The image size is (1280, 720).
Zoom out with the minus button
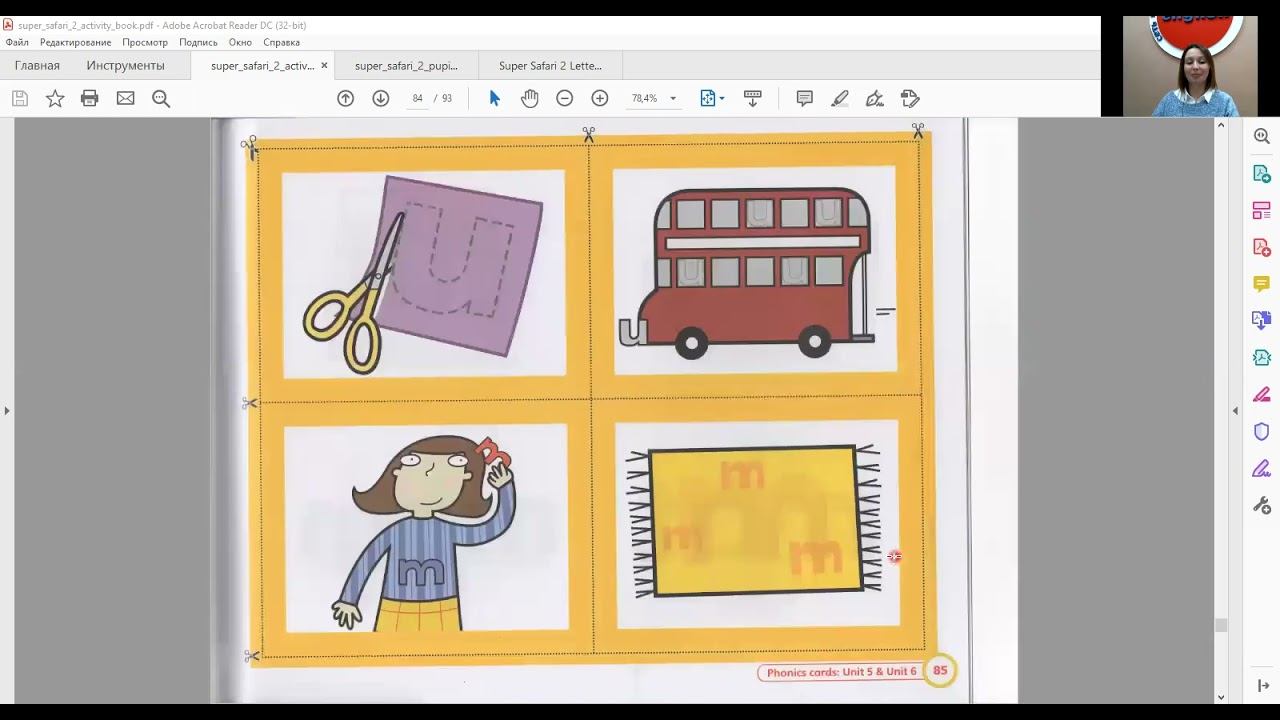tap(564, 98)
